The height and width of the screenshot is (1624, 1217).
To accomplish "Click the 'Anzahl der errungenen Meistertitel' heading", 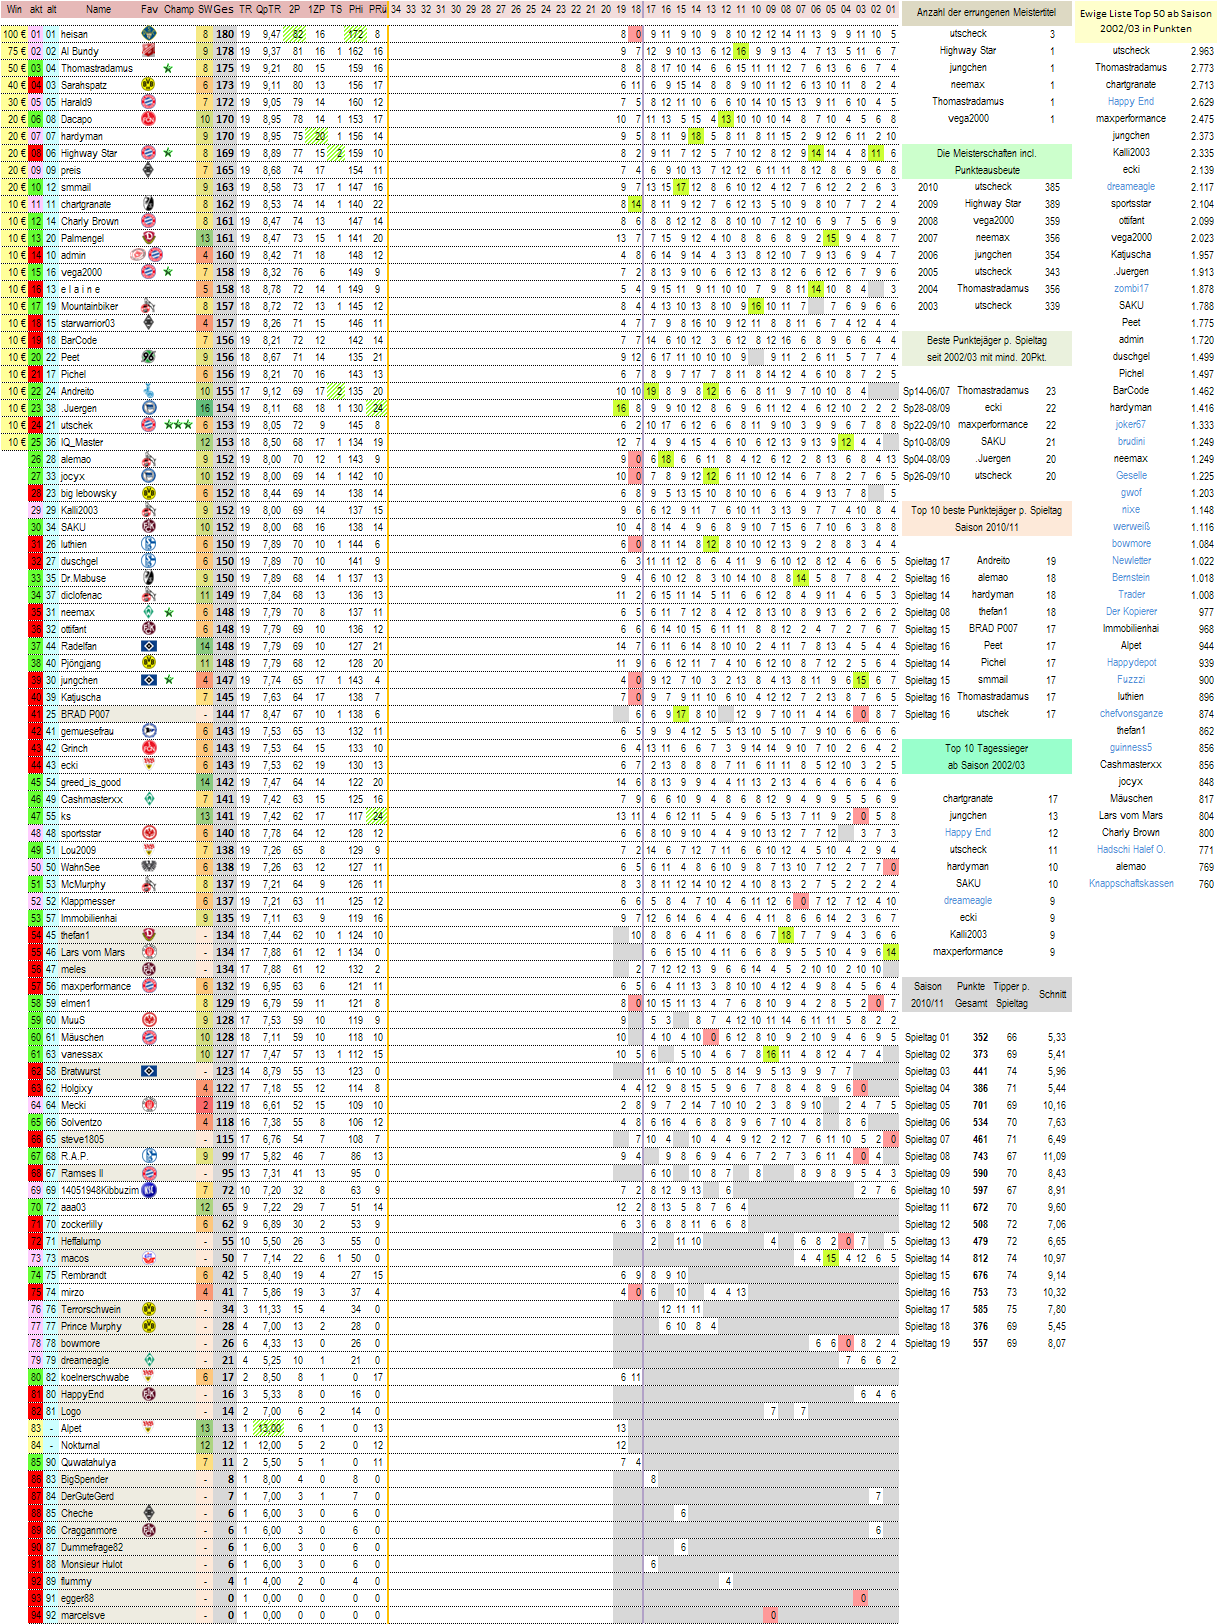I will [x=986, y=13].
